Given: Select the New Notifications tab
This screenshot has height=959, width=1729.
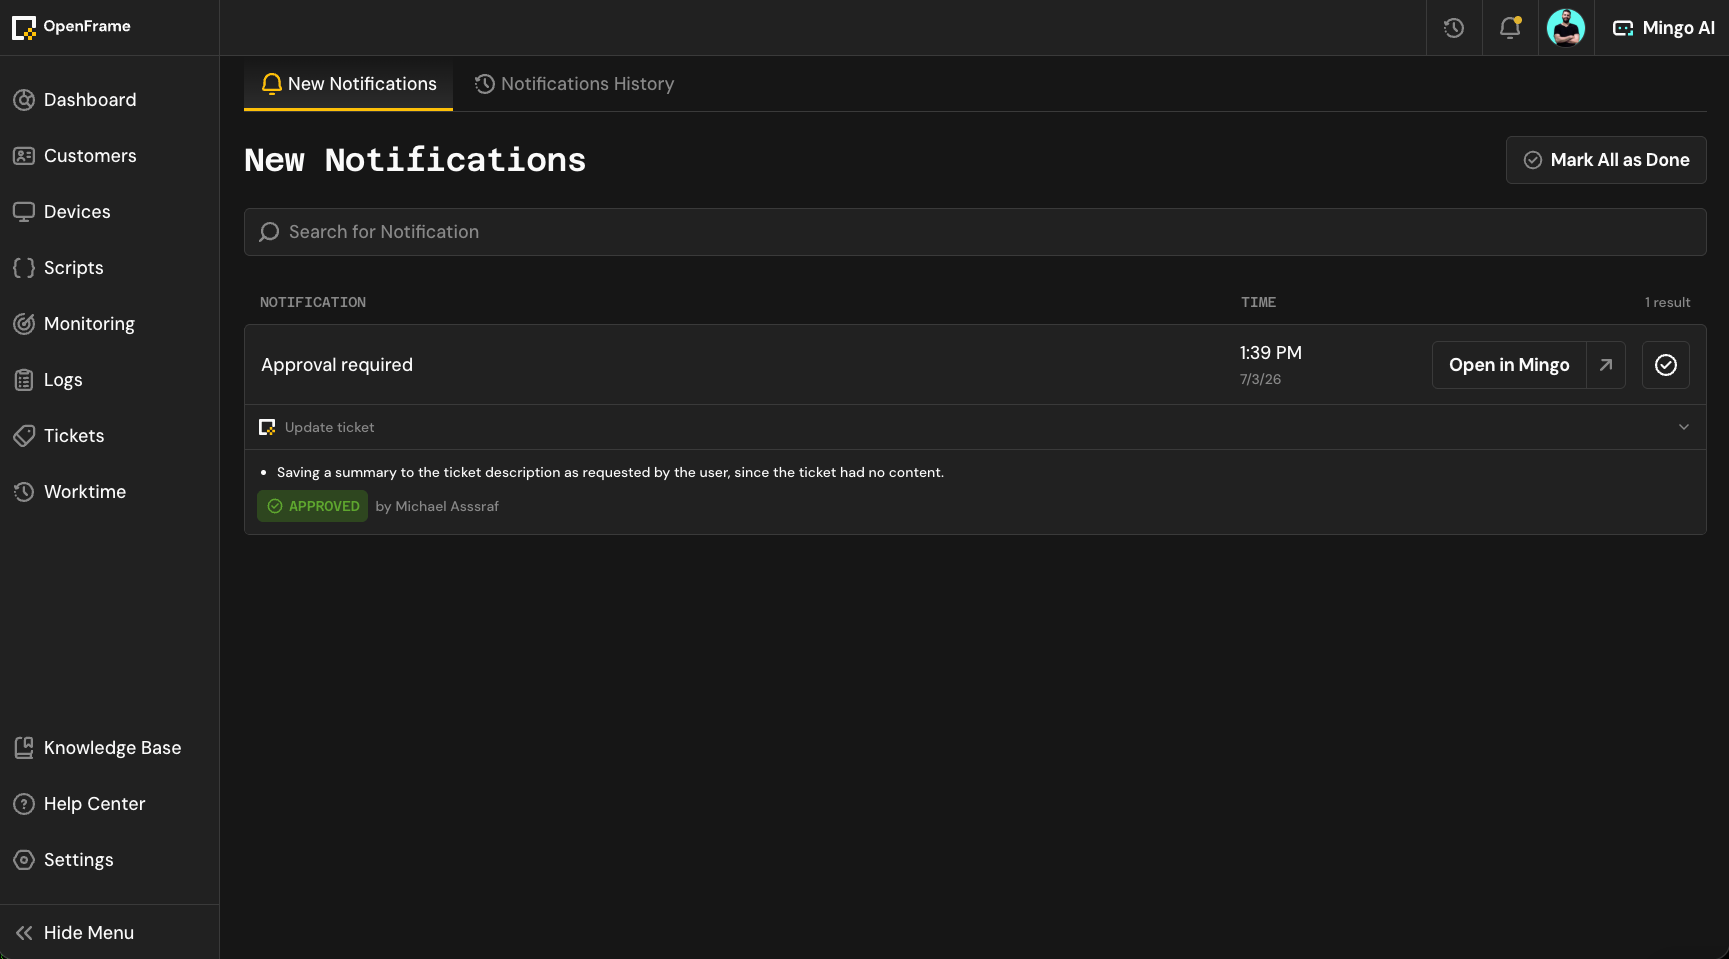Looking at the screenshot, I should (348, 84).
